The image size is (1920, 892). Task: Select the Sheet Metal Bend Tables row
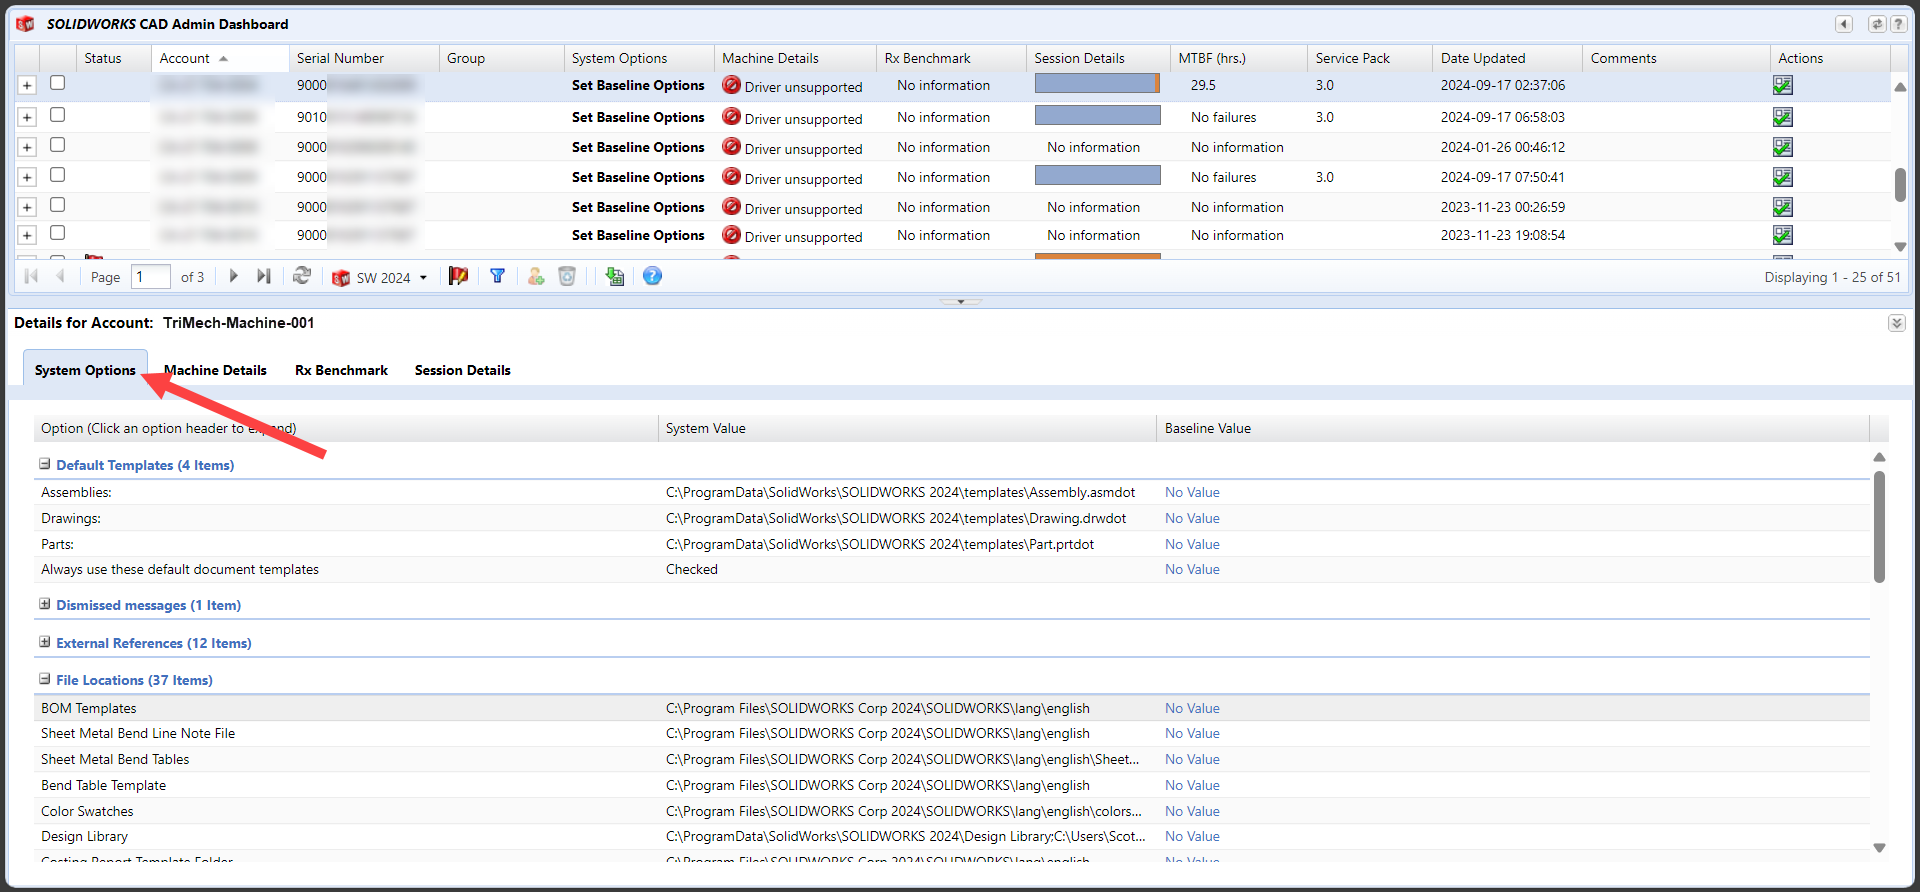point(951,759)
